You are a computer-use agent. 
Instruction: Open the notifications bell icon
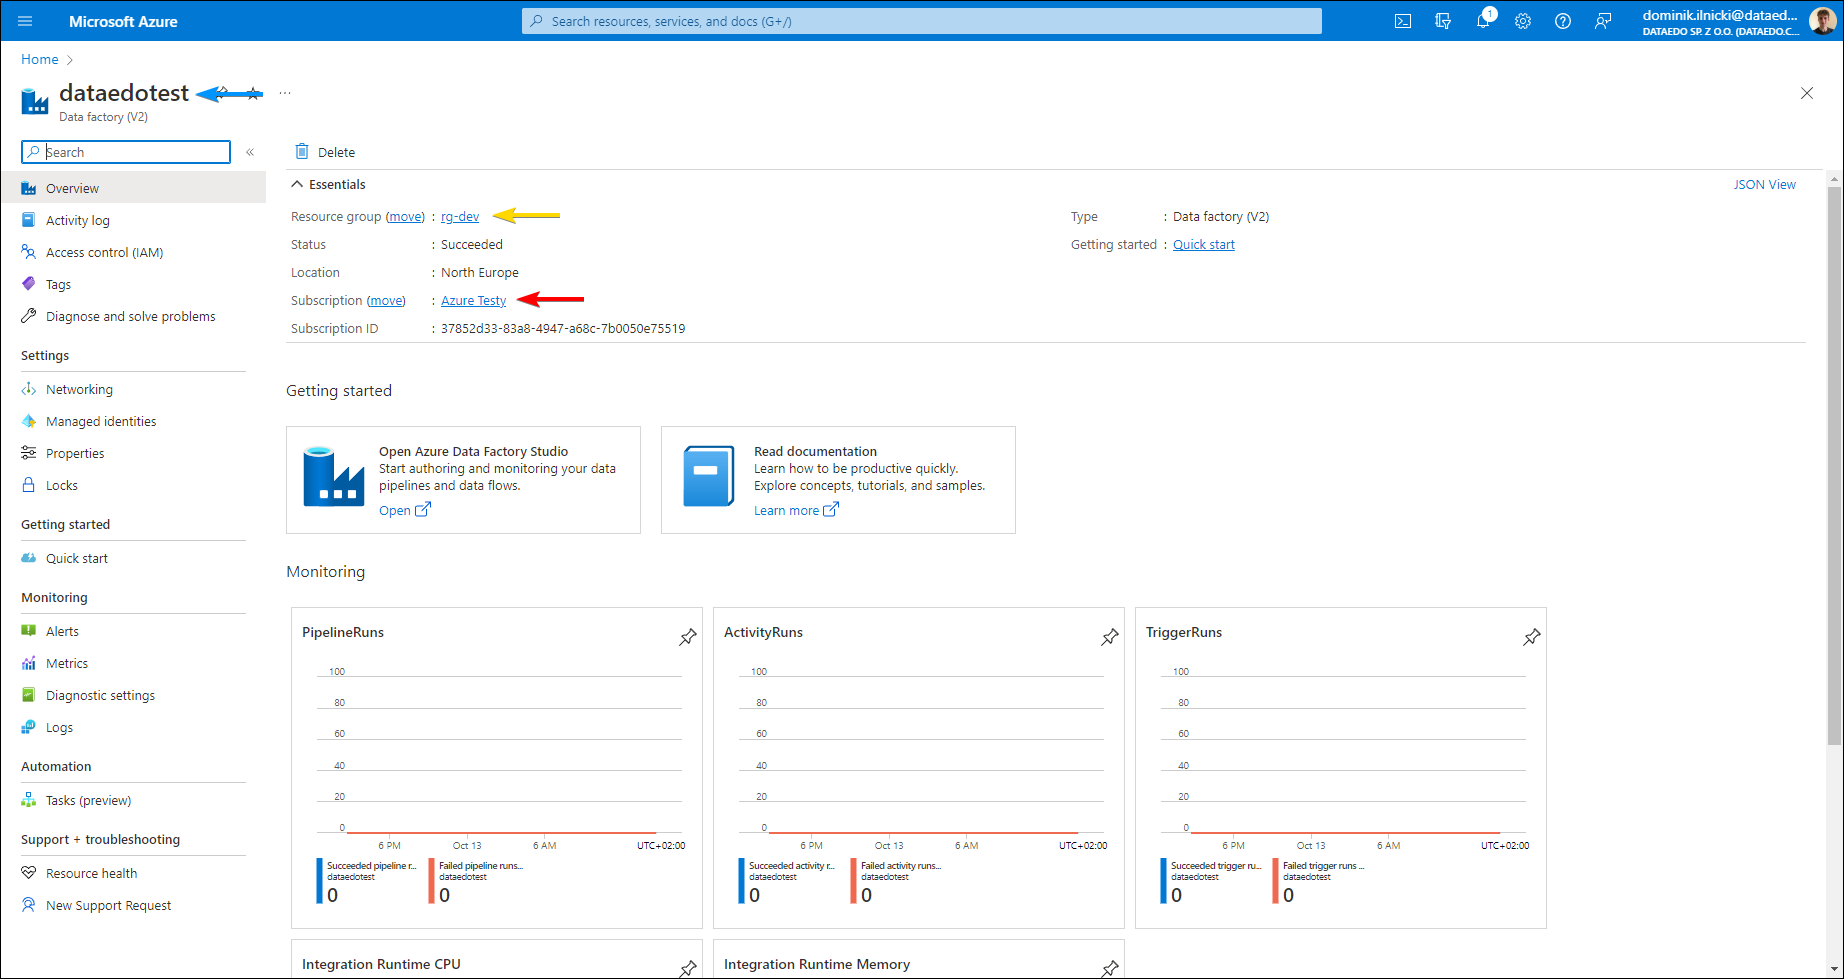click(x=1483, y=21)
